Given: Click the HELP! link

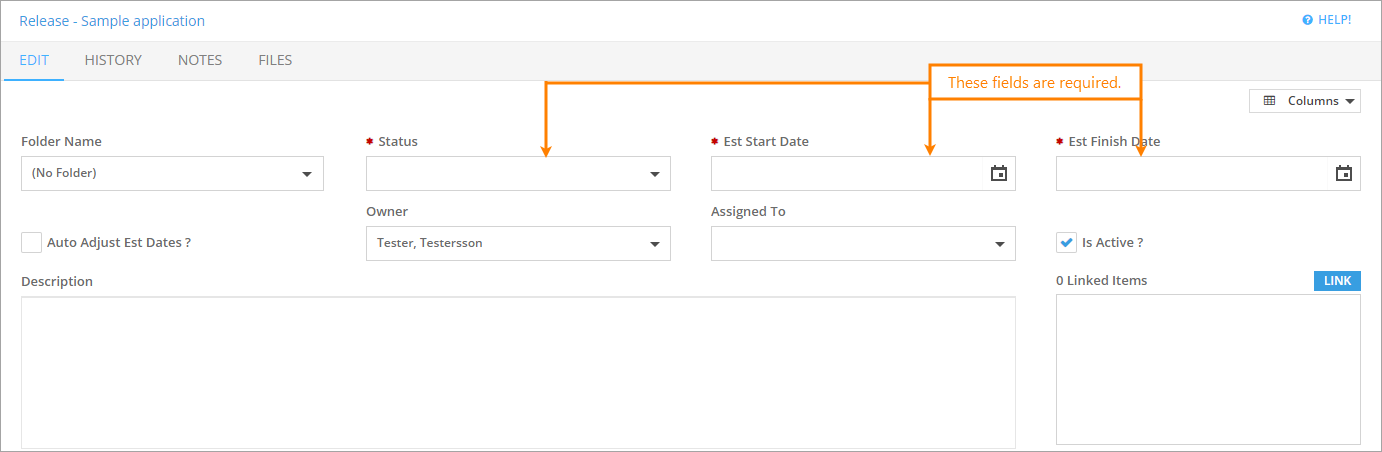Looking at the screenshot, I should (1334, 20).
